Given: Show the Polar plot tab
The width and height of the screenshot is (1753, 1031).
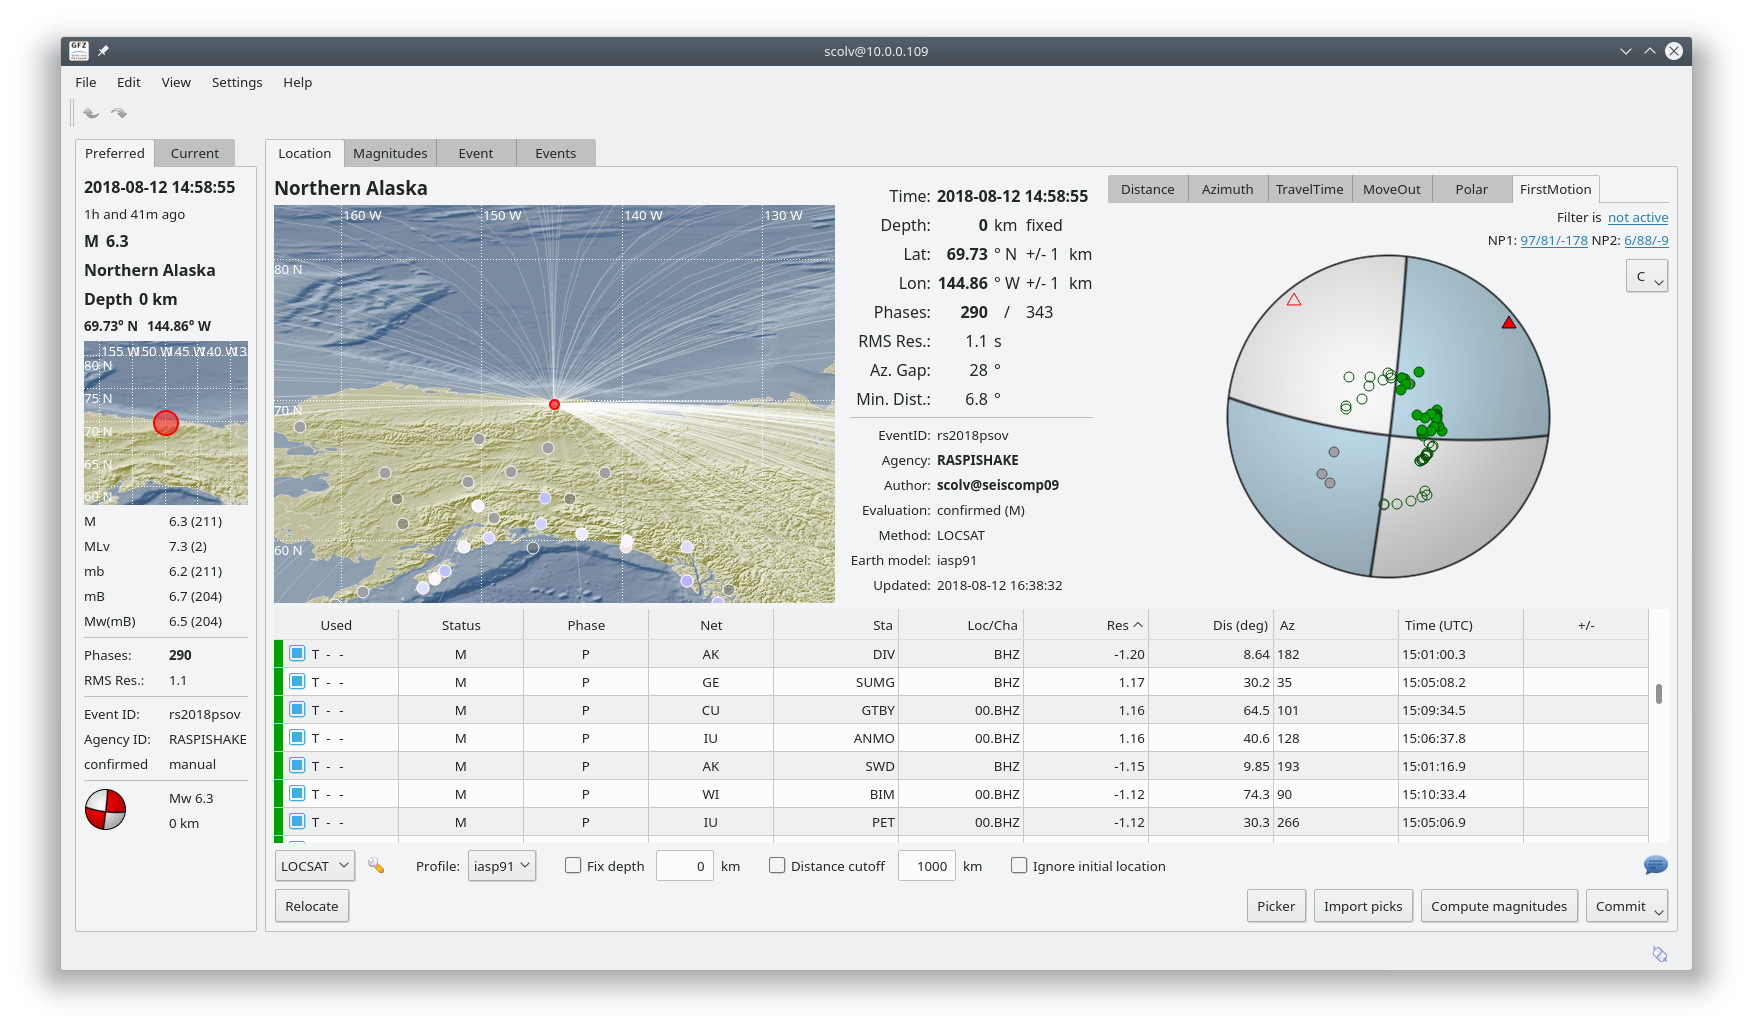Looking at the screenshot, I should pos(1472,189).
